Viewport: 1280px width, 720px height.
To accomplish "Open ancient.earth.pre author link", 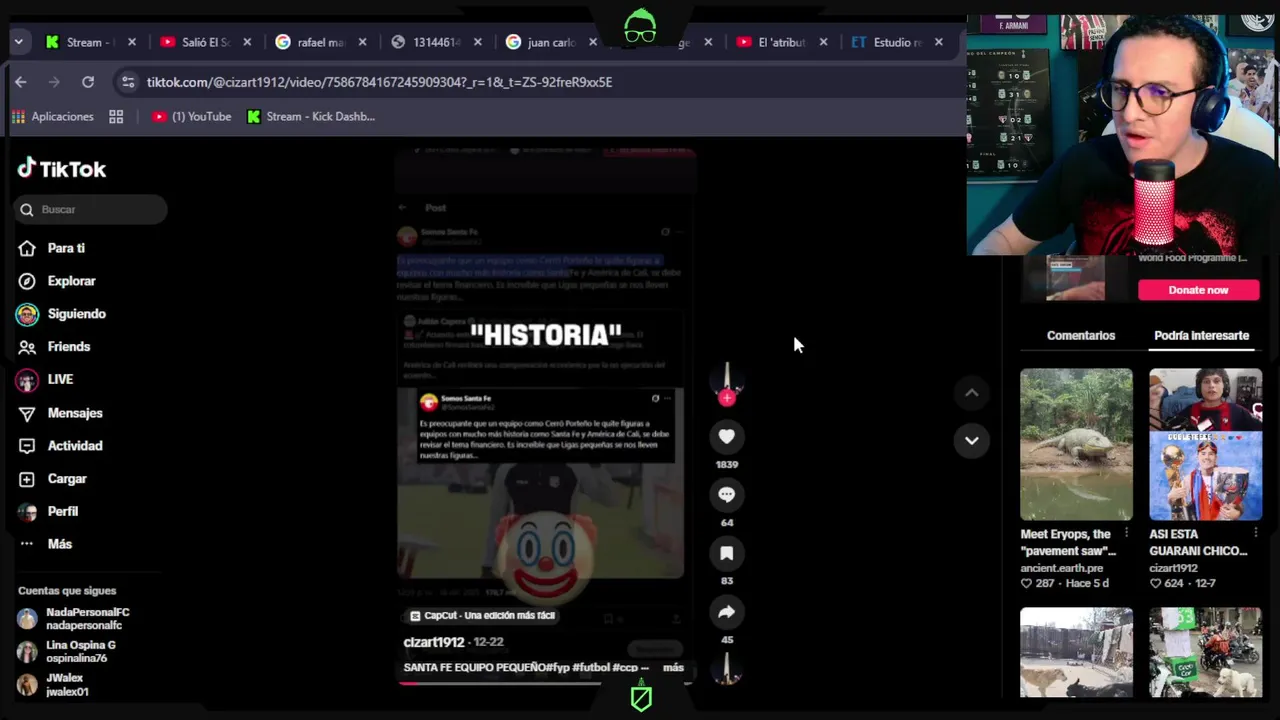I will pos(1061,568).
